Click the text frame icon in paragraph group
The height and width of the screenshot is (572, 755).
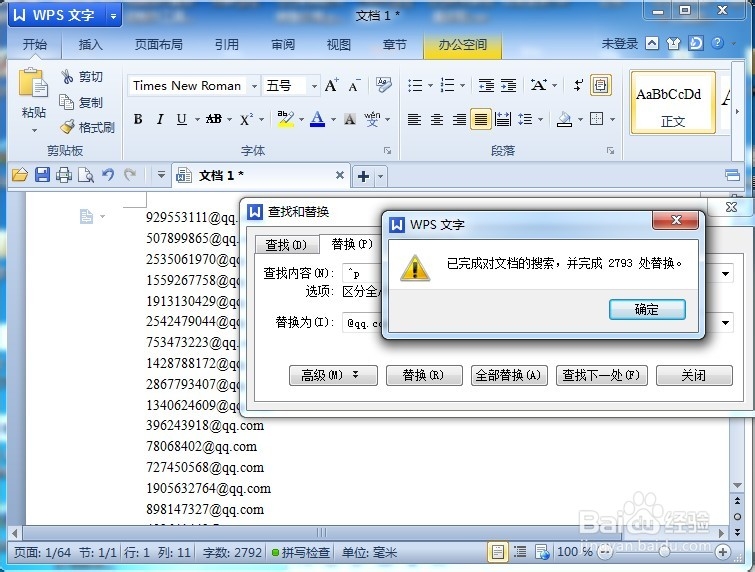(600, 85)
